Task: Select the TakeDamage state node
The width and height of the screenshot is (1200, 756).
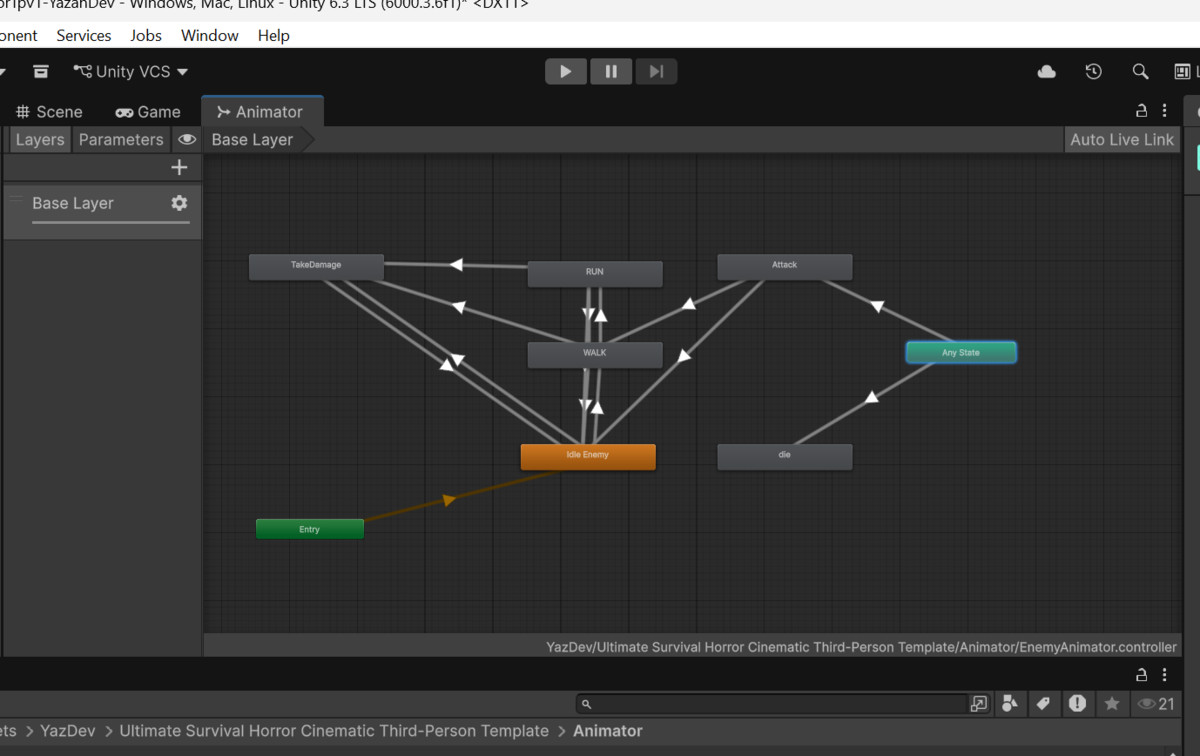Action: tap(316, 266)
